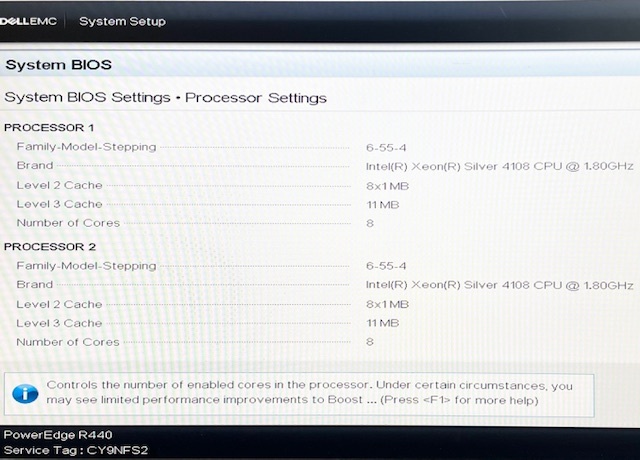Viewport: 640px width, 460px height.
Task: Click the blue info icon in help box
Action: coord(25,394)
